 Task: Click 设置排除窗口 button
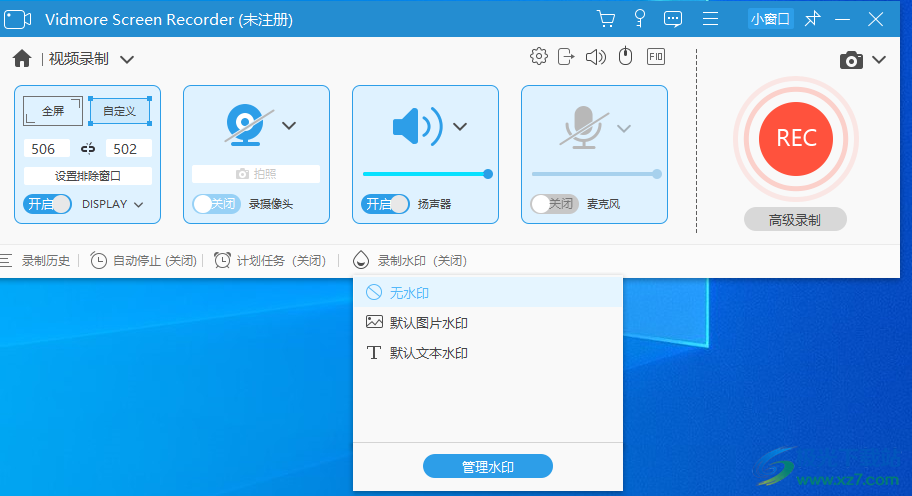88,176
